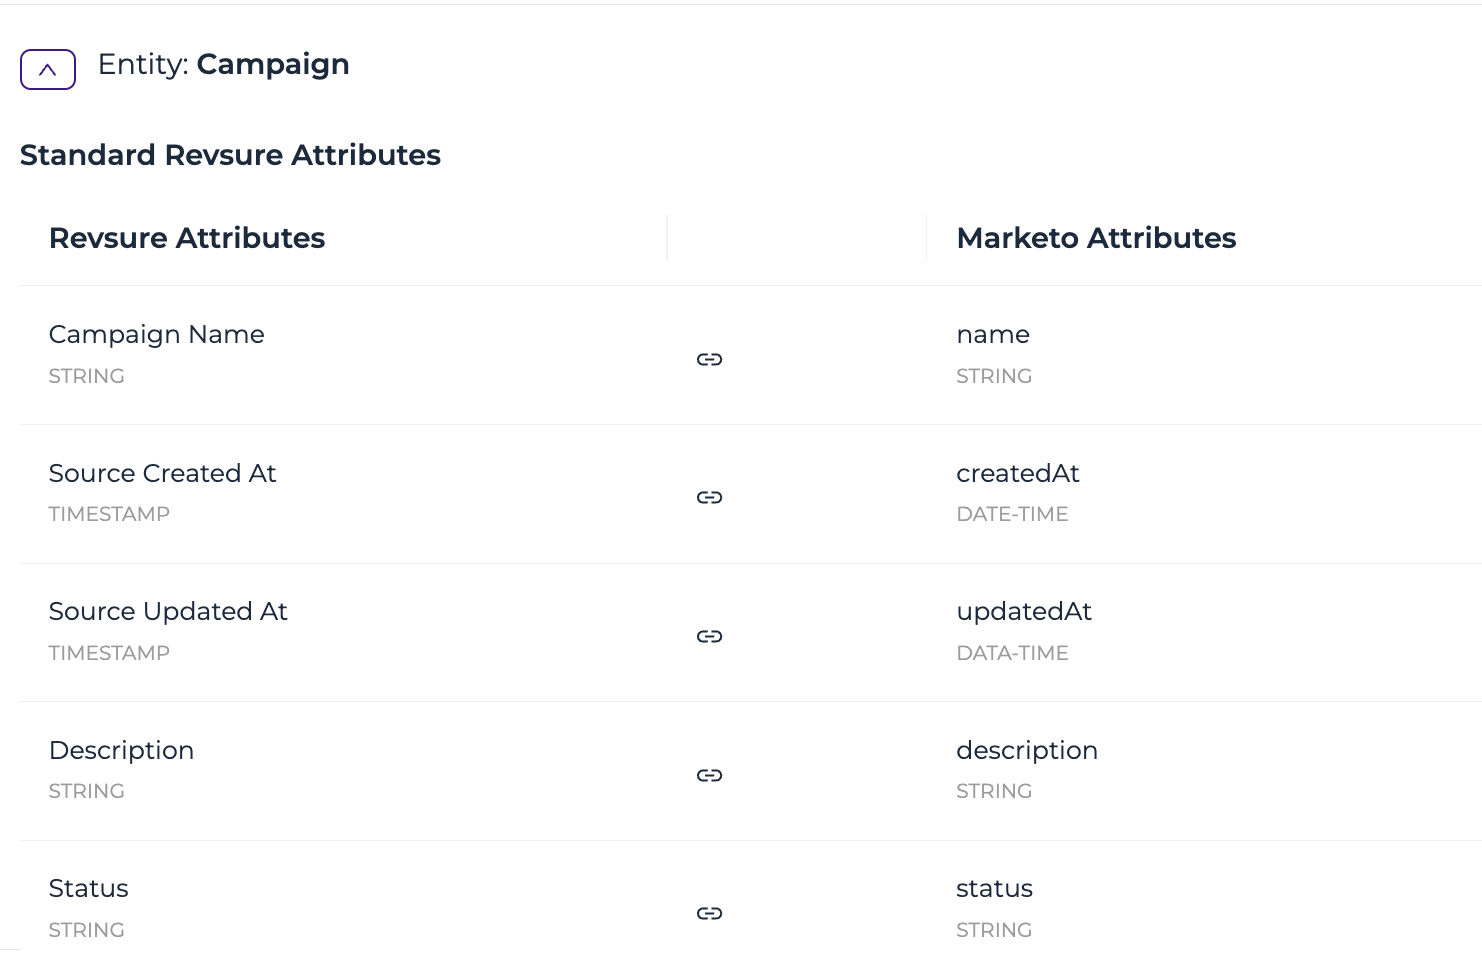Select the Description Revsure attribute
Image resolution: width=1482 pixels, height=972 pixels.
pyautogui.click(x=121, y=750)
